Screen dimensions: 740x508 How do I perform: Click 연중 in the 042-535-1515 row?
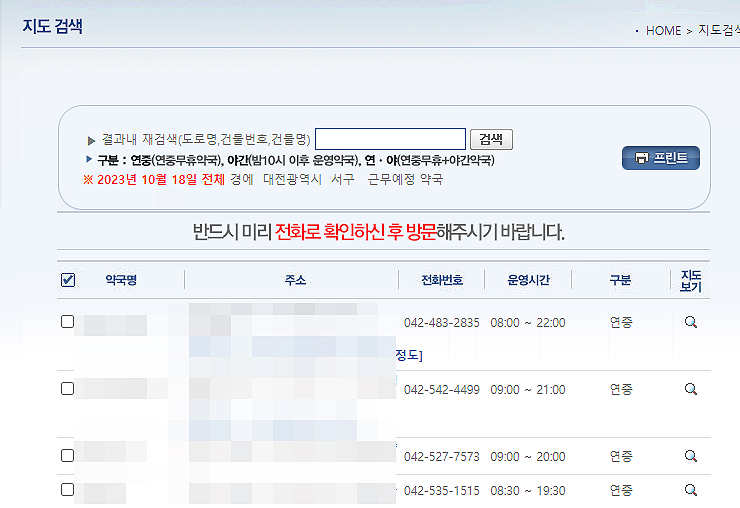[x=621, y=491]
